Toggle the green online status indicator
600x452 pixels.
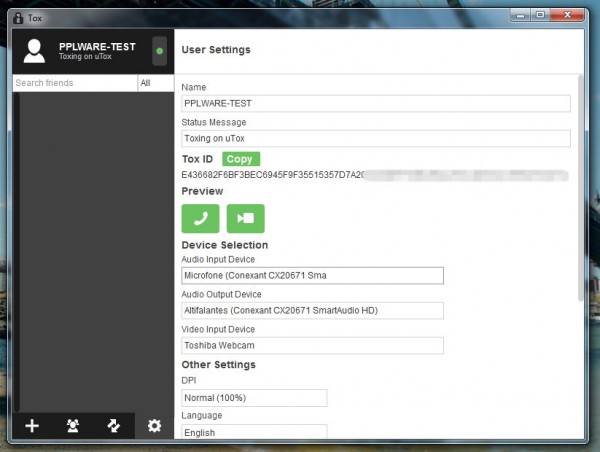[x=160, y=51]
